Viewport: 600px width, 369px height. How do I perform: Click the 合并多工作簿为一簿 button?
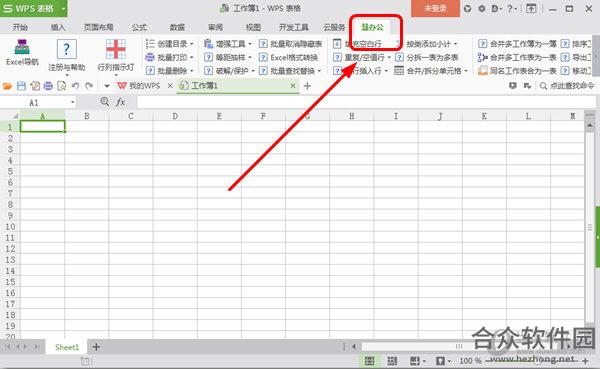coord(517,44)
